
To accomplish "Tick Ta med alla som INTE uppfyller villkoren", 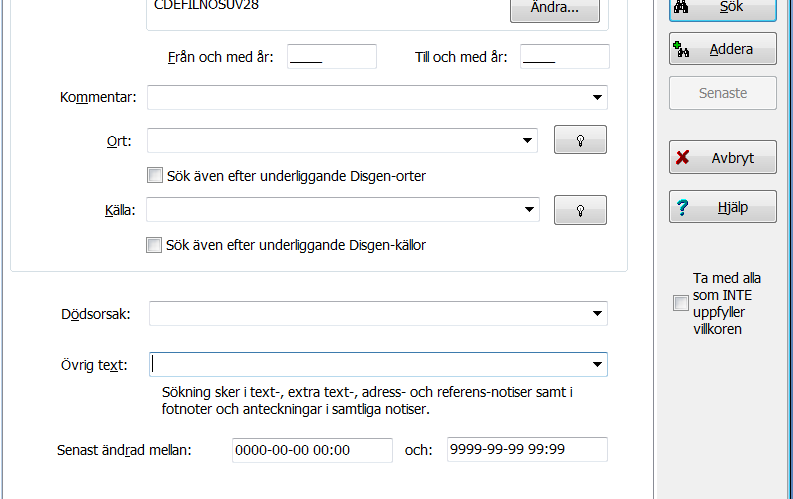I will click(x=681, y=303).
